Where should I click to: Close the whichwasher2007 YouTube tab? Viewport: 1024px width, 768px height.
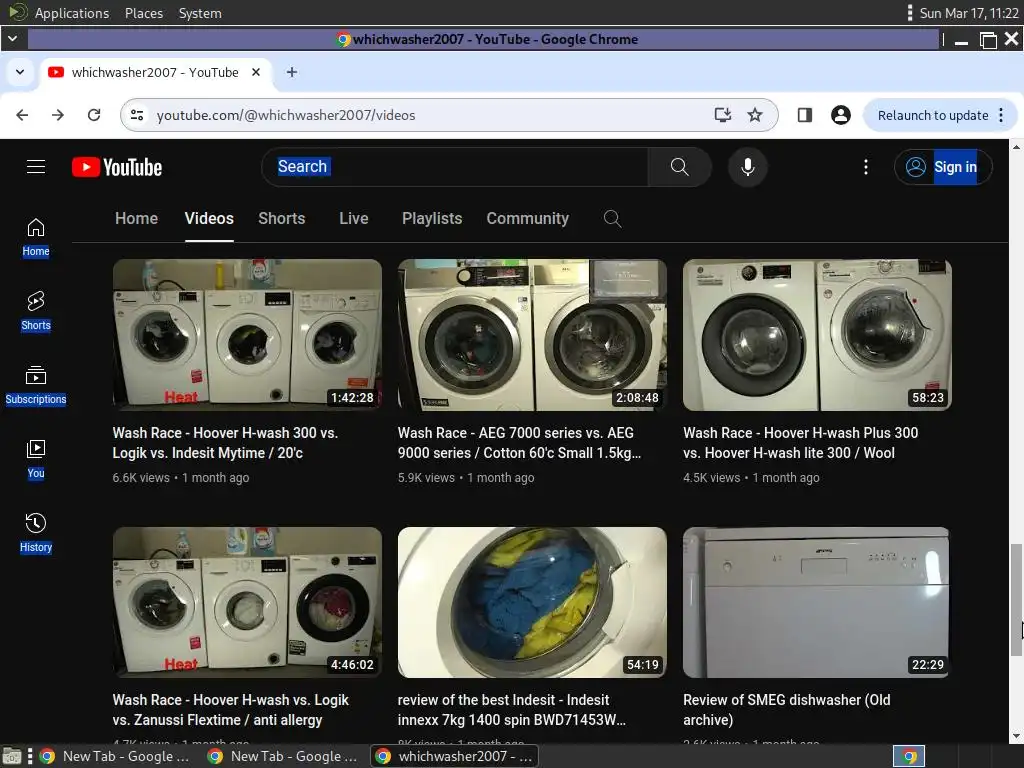point(256,72)
